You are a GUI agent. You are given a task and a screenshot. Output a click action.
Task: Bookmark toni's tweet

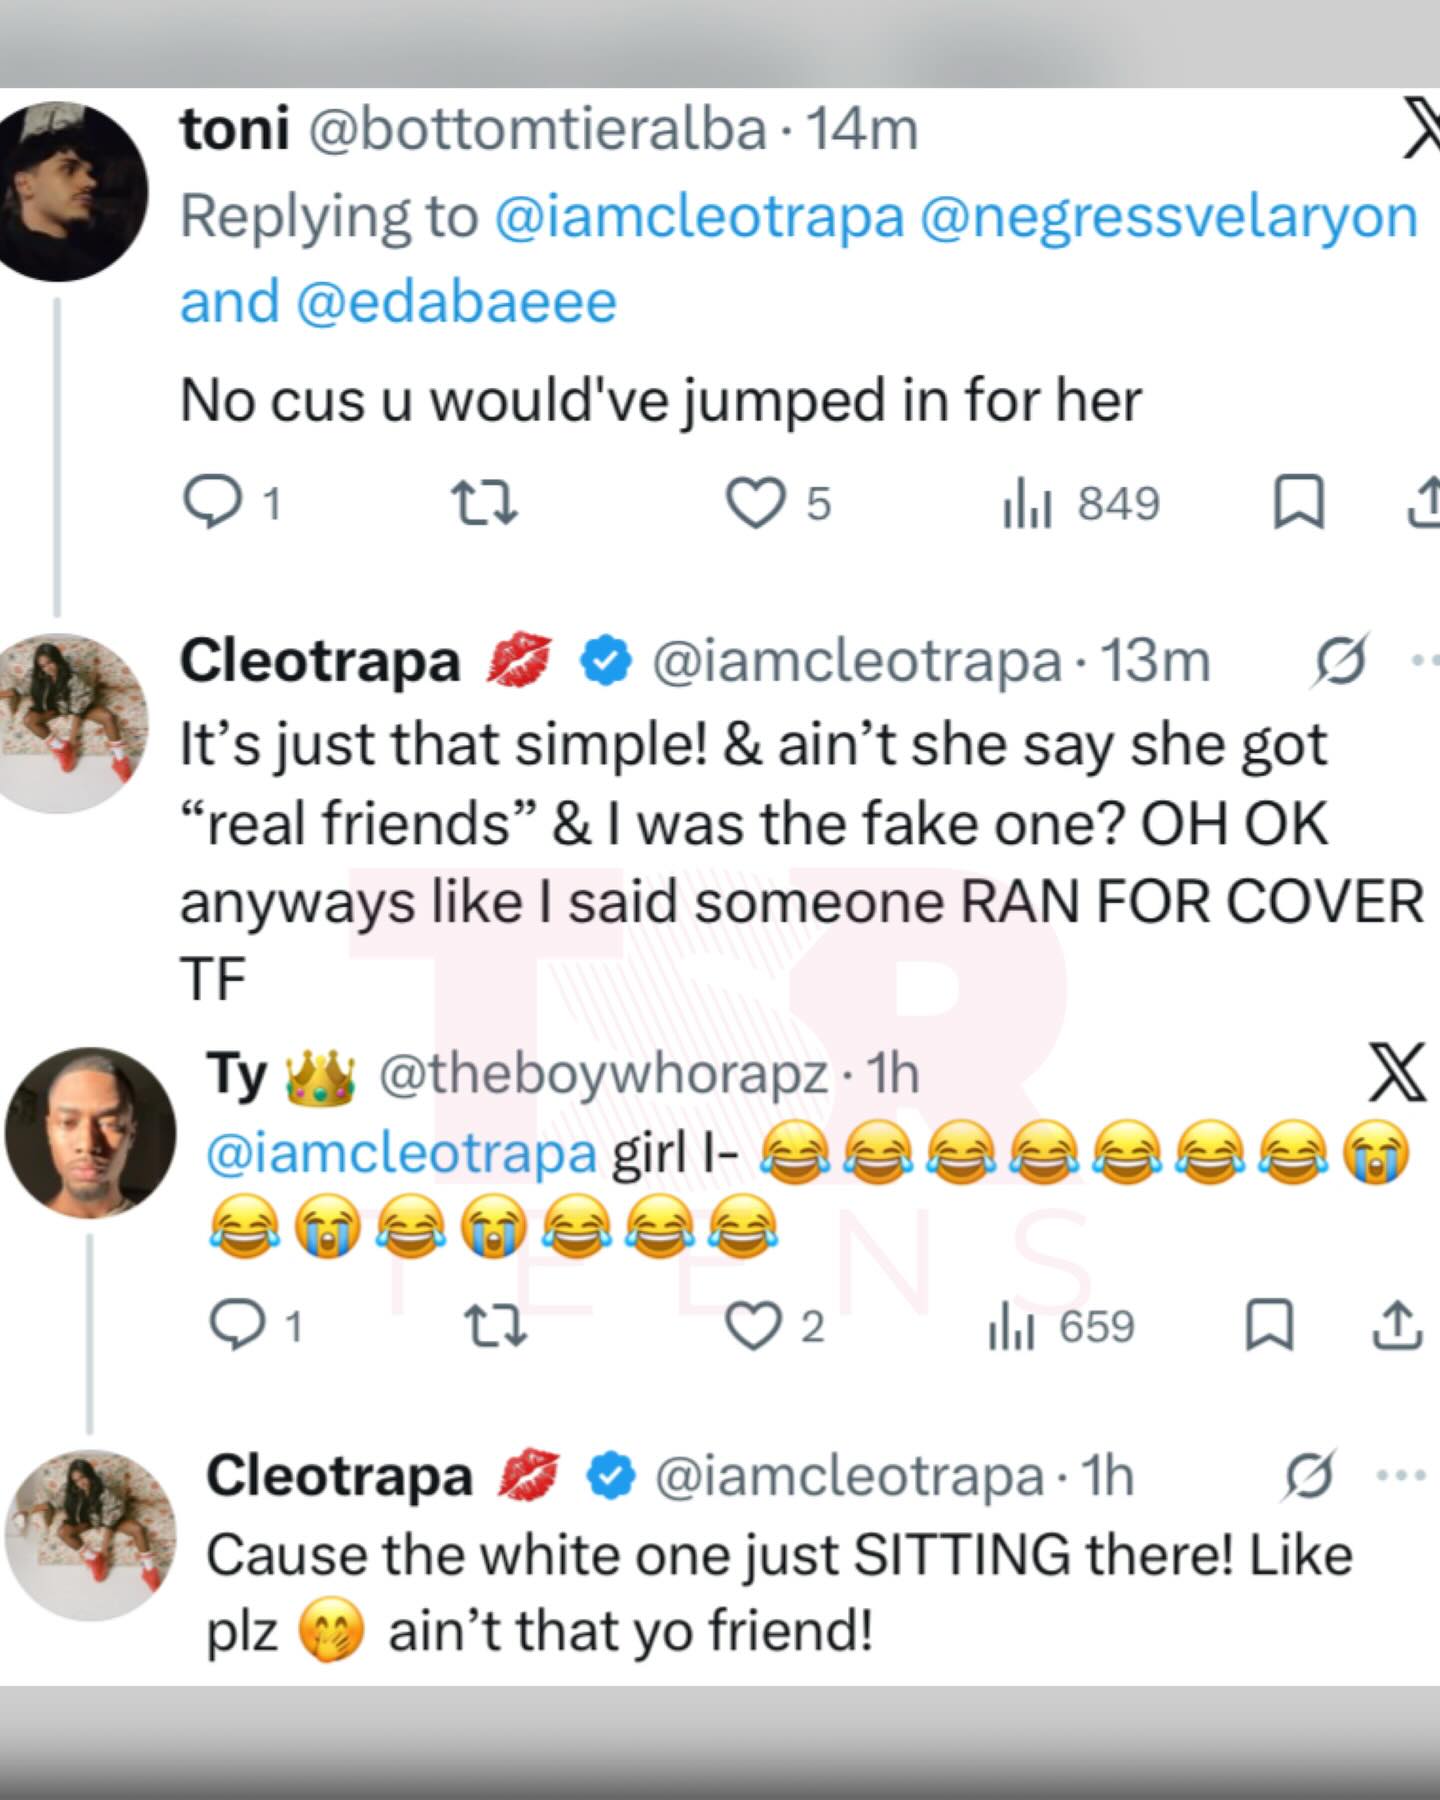(1298, 503)
